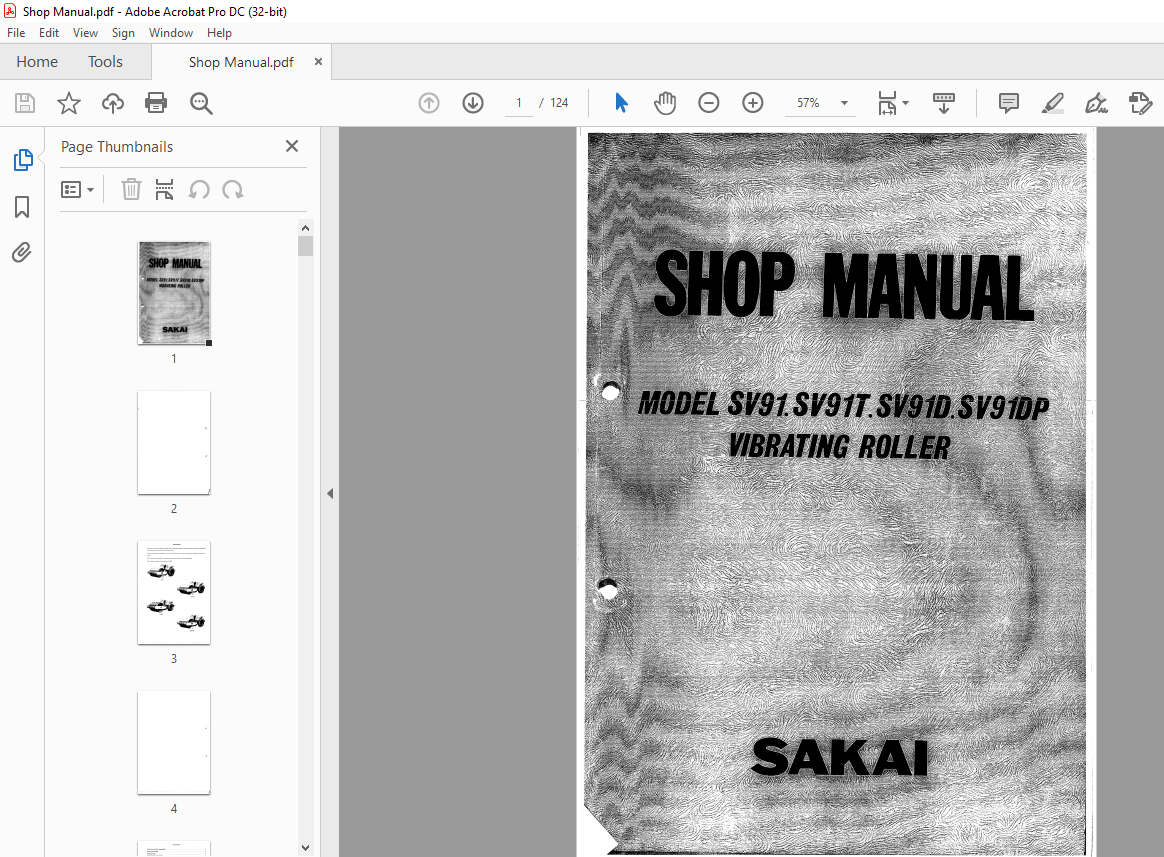Close the Shop Manual.pdf tab
This screenshot has width=1164, height=857.
(x=318, y=62)
